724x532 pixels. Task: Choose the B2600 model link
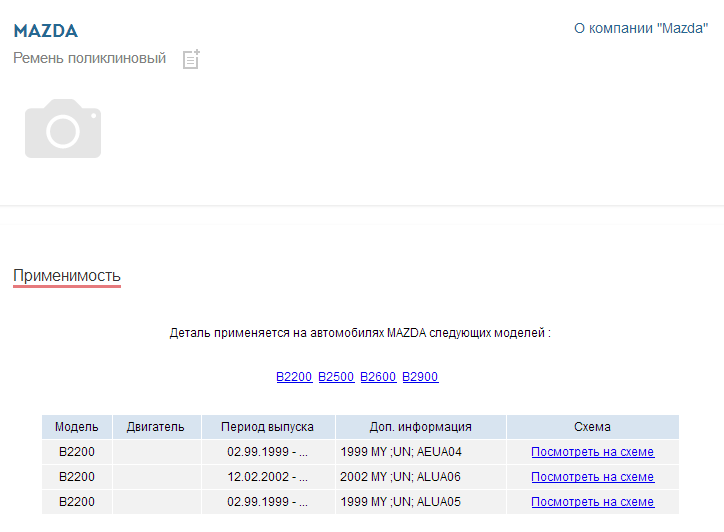(x=378, y=377)
